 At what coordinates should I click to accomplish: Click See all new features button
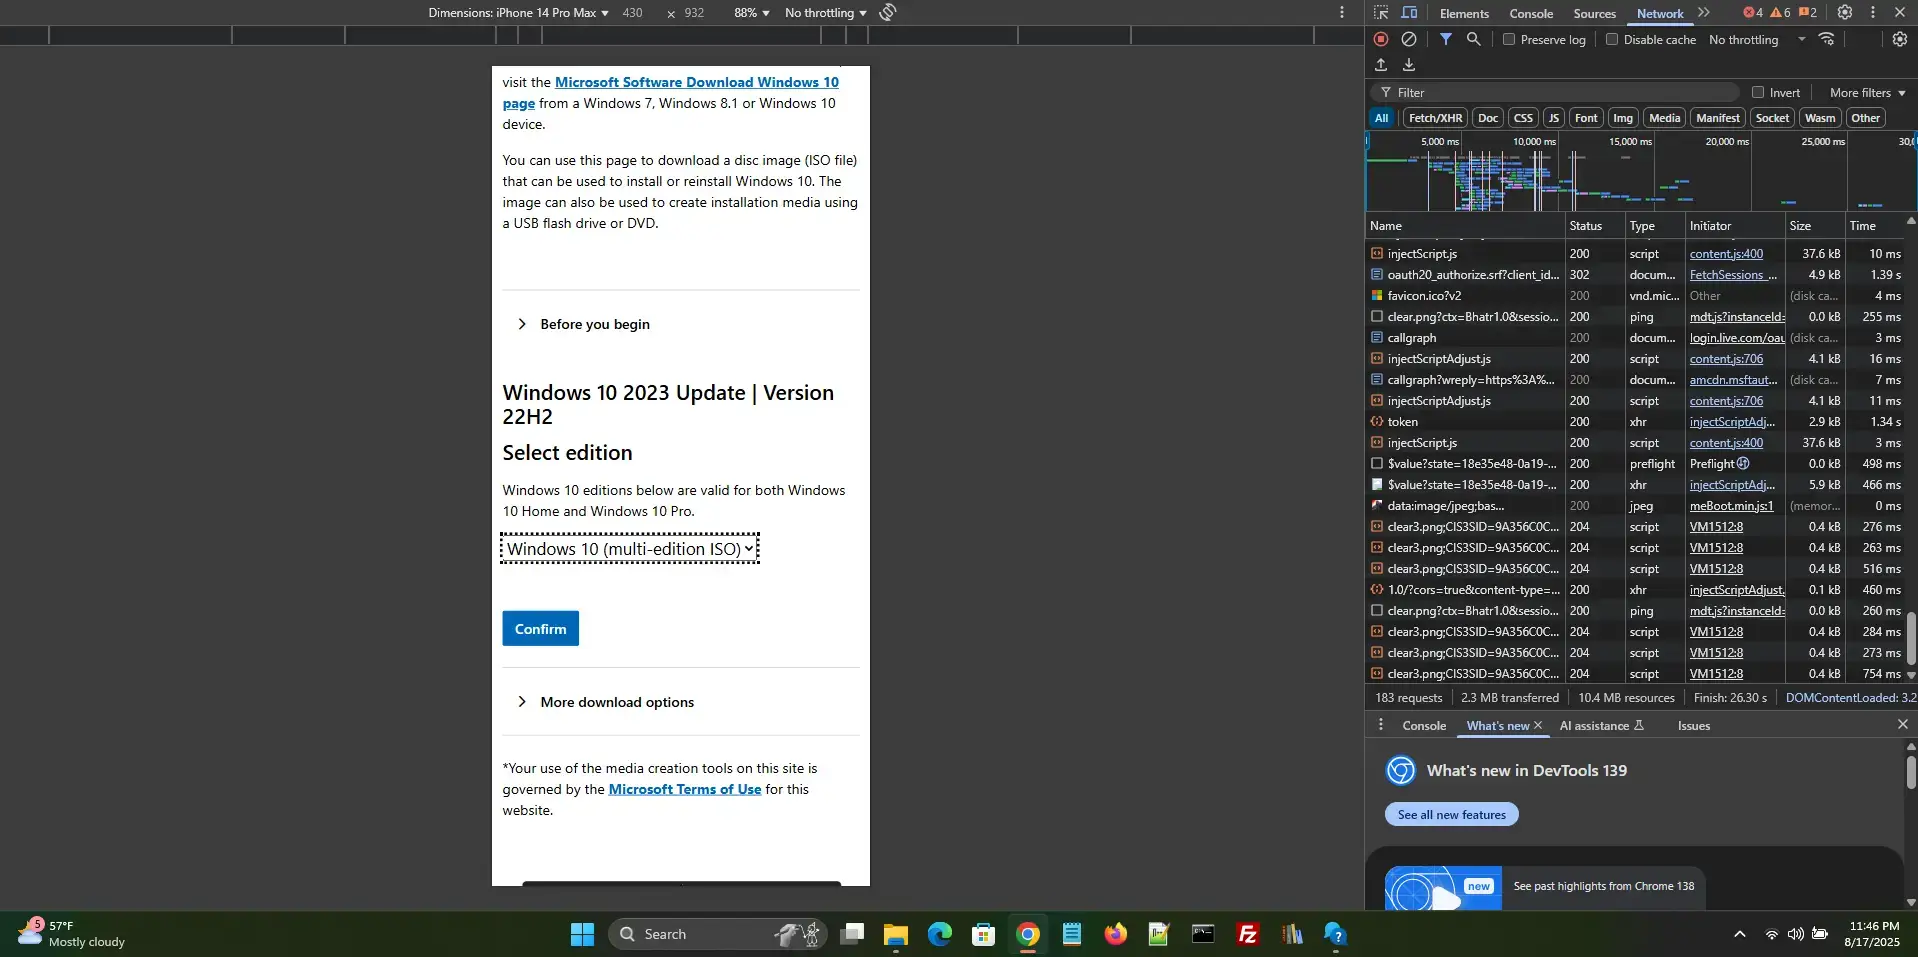click(x=1451, y=814)
